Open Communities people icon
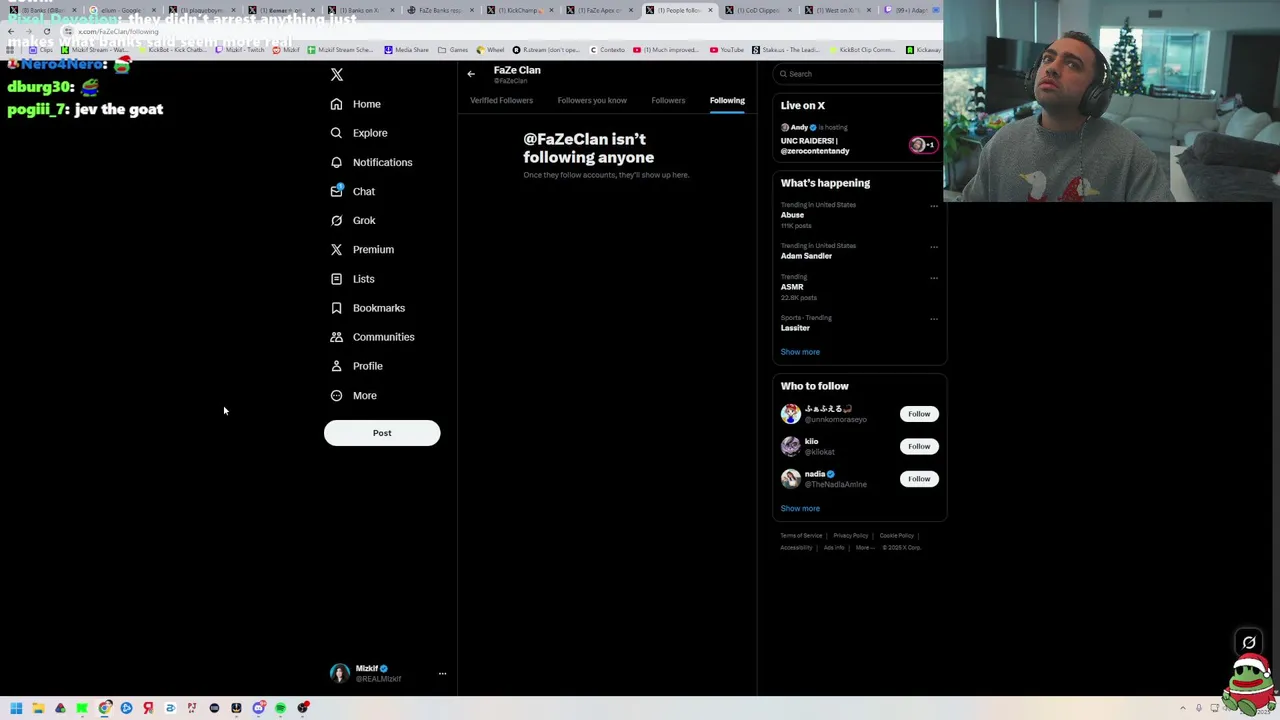 pyautogui.click(x=336, y=337)
